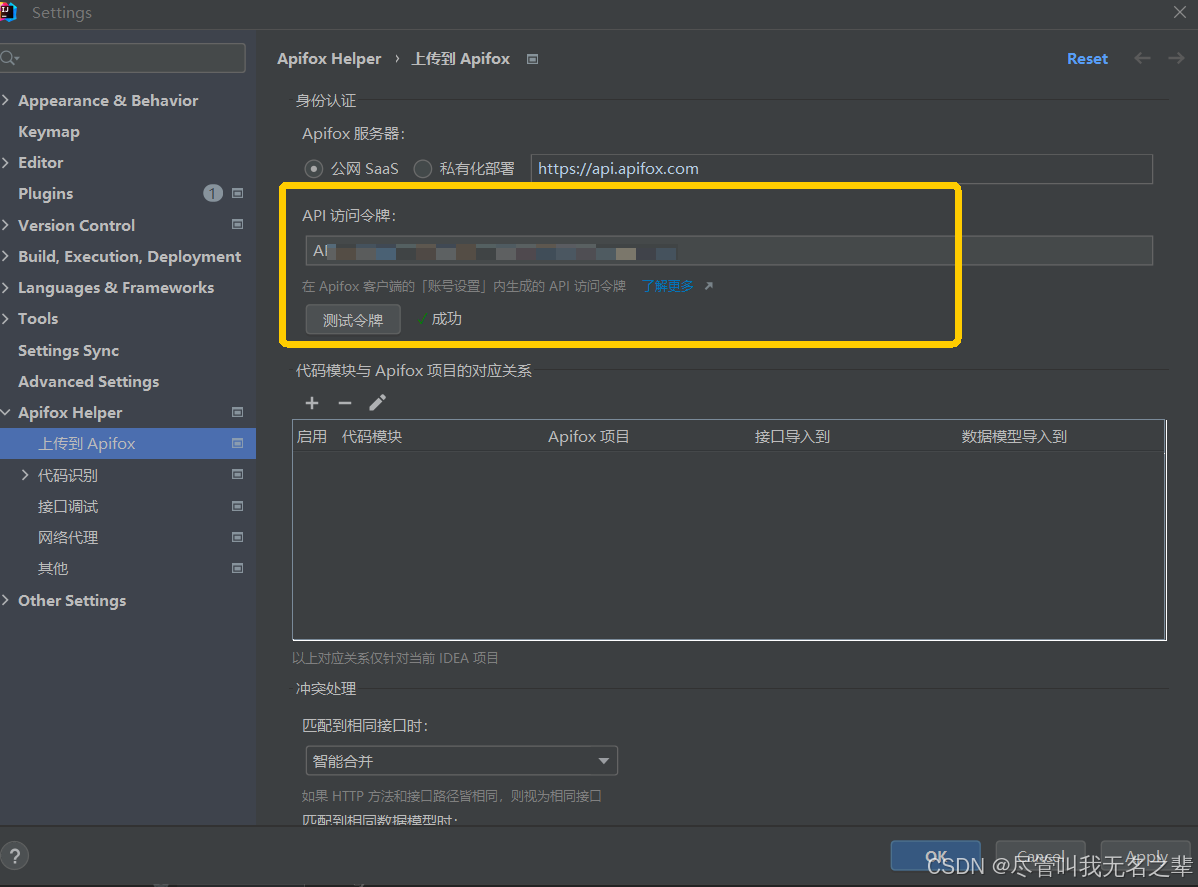Open 网络代理 settings page
The width and height of the screenshot is (1198, 887).
pyautogui.click(x=68, y=537)
